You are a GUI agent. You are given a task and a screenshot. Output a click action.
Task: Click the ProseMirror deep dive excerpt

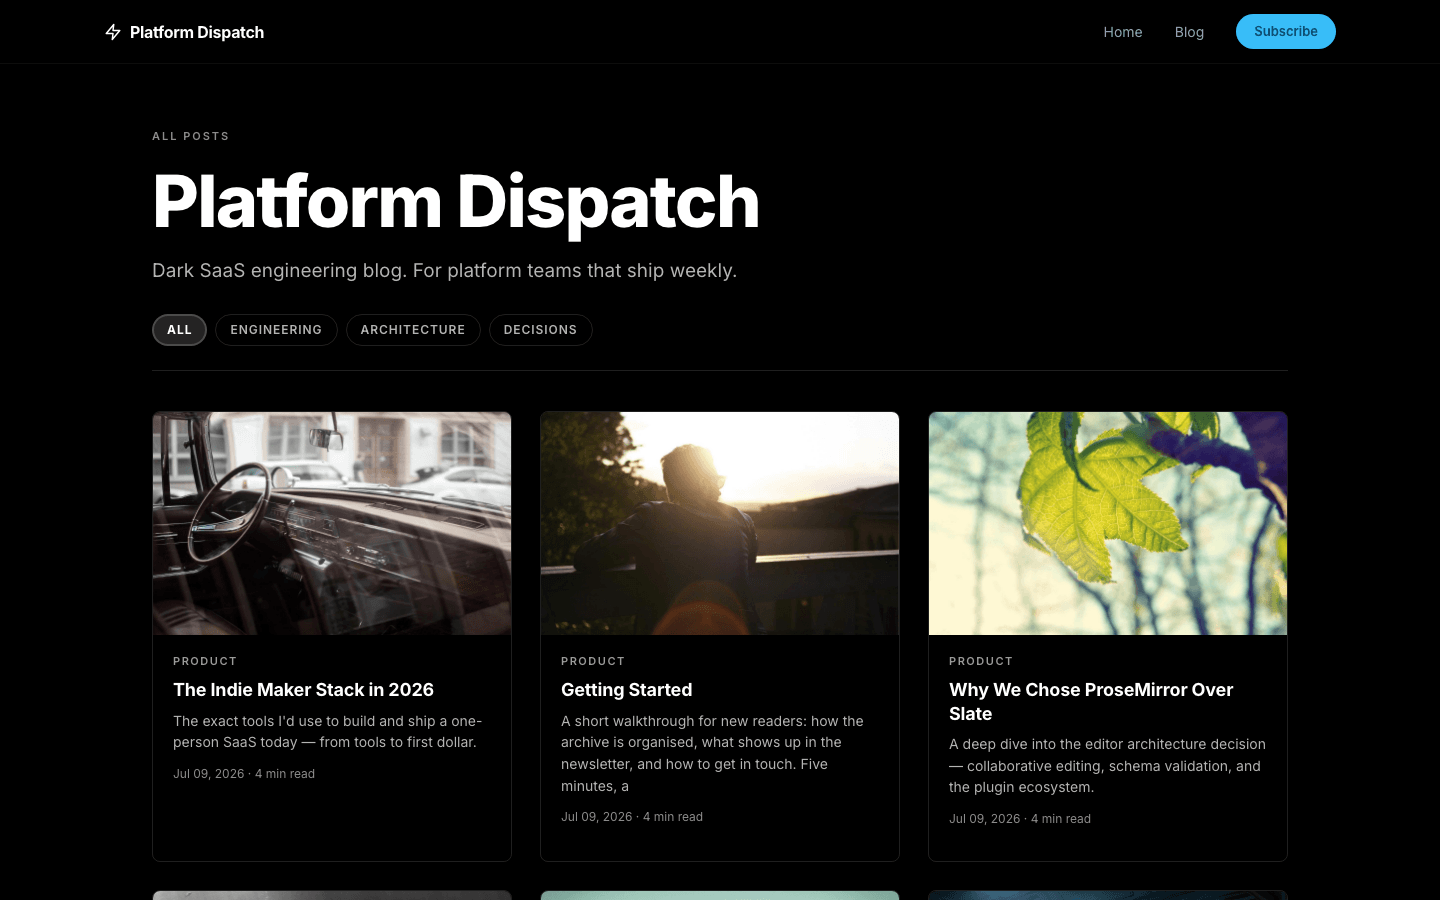[x=1107, y=766]
